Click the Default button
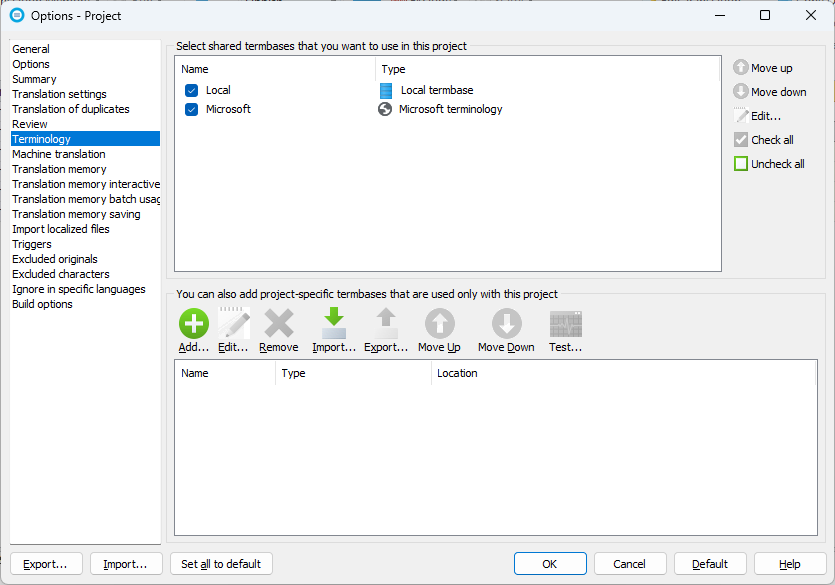This screenshot has width=835, height=585. [x=710, y=564]
